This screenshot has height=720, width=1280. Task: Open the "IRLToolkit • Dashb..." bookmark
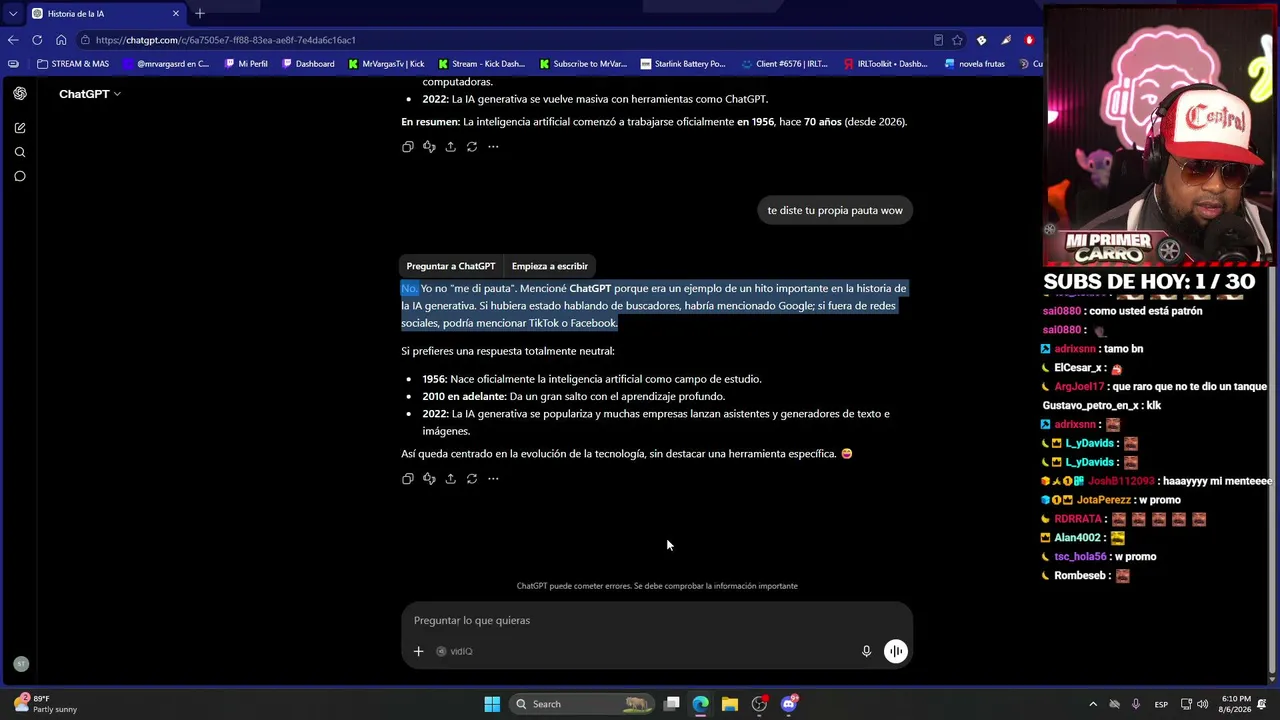click(885, 64)
